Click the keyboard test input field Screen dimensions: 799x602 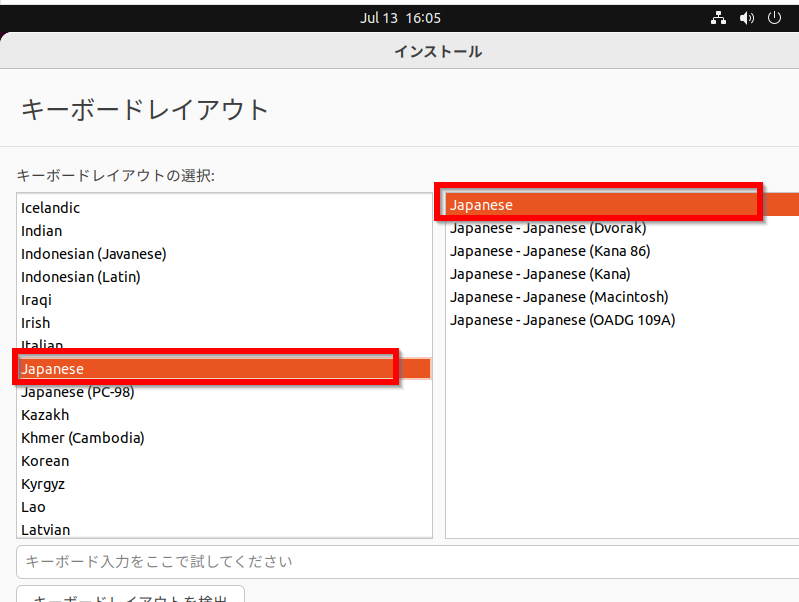pos(400,561)
